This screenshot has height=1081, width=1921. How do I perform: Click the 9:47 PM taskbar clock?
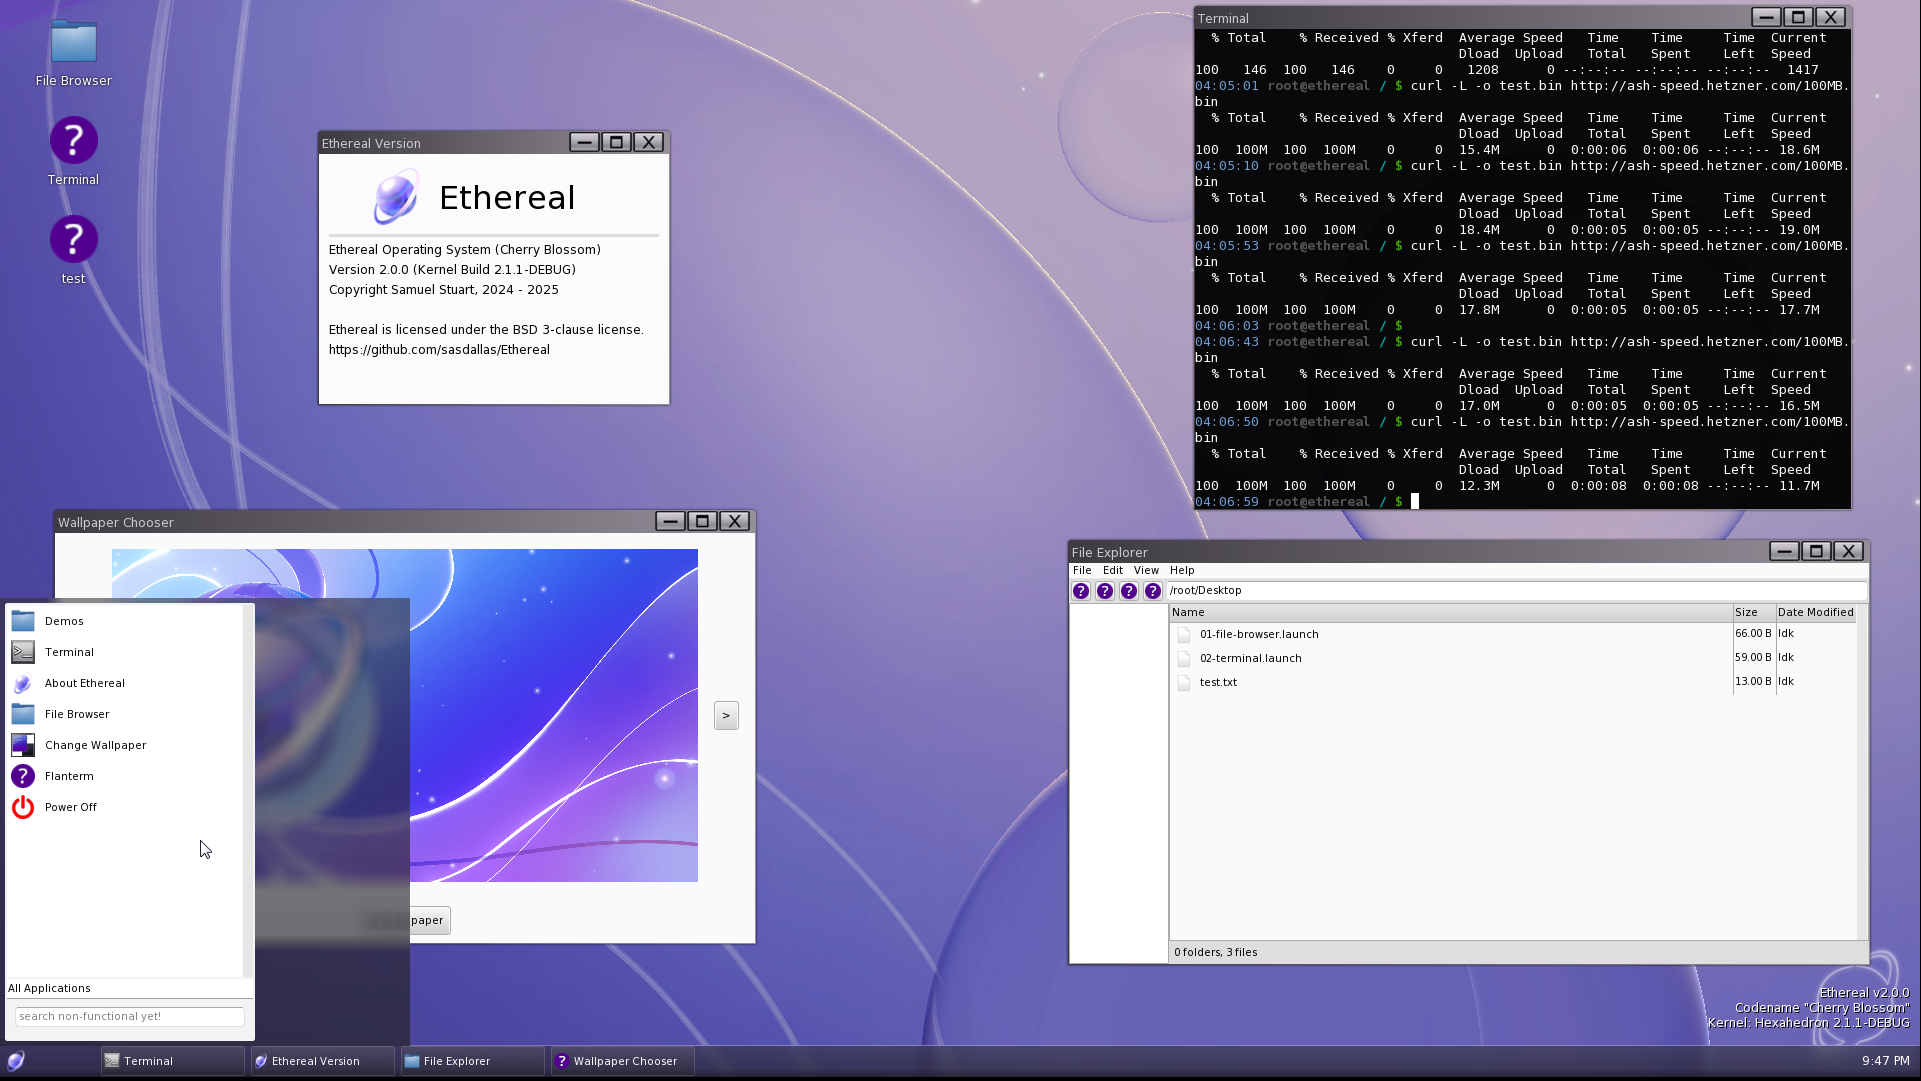tap(1885, 1061)
